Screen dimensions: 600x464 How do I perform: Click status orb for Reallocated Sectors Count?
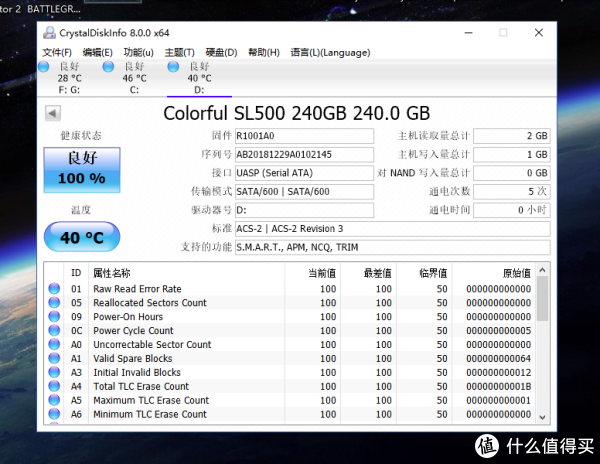(54, 303)
